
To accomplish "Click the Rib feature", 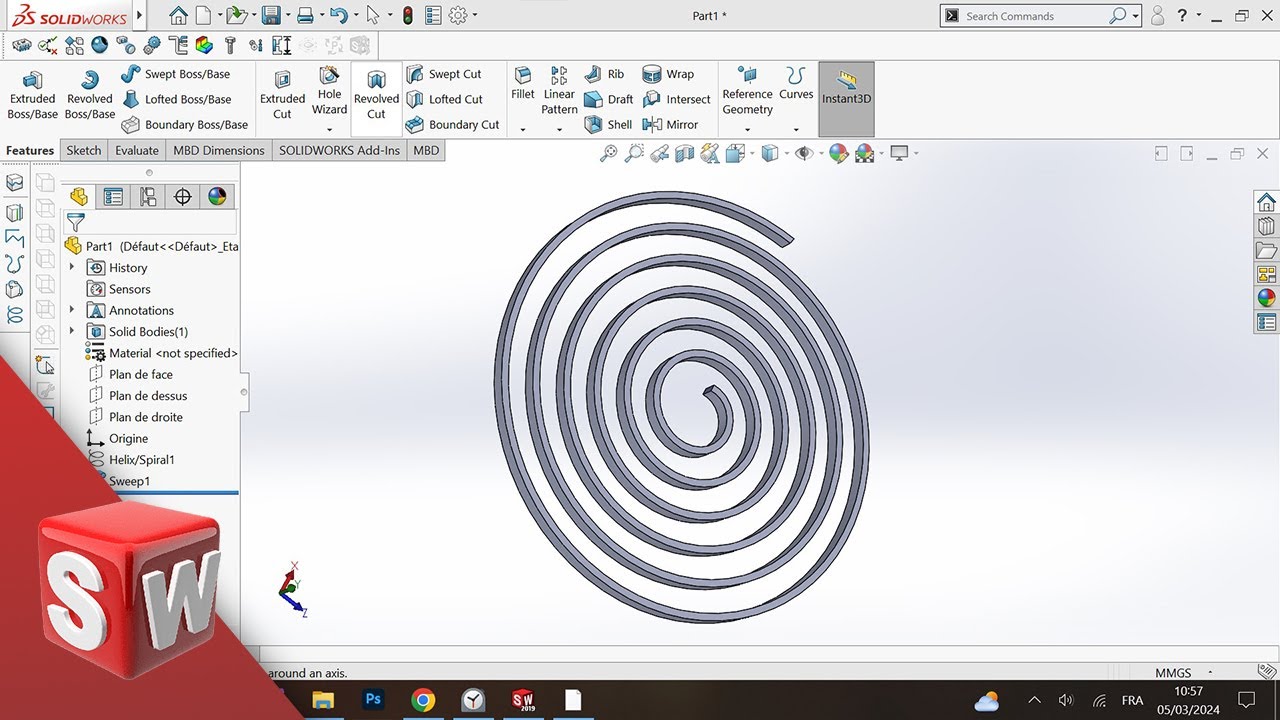I will click(x=604, y=74).
